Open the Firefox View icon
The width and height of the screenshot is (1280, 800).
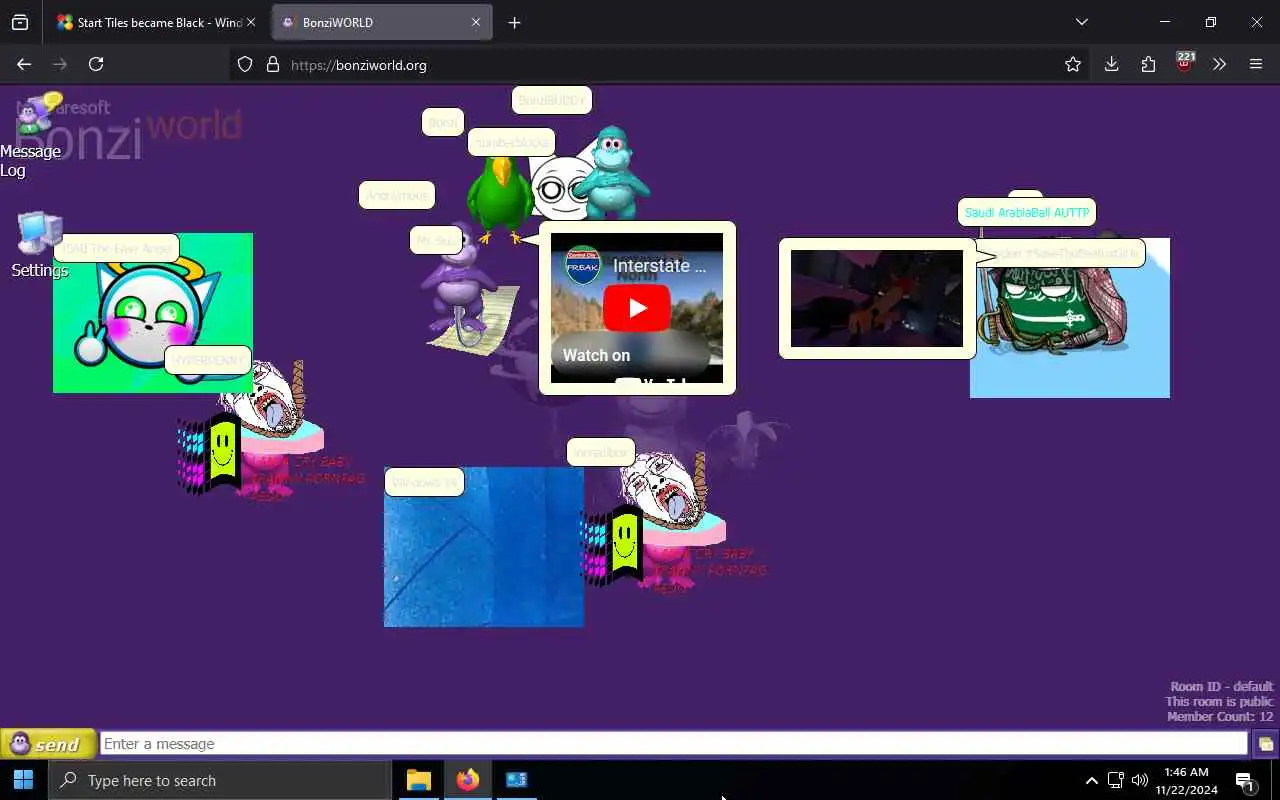(x=20, y=22)
